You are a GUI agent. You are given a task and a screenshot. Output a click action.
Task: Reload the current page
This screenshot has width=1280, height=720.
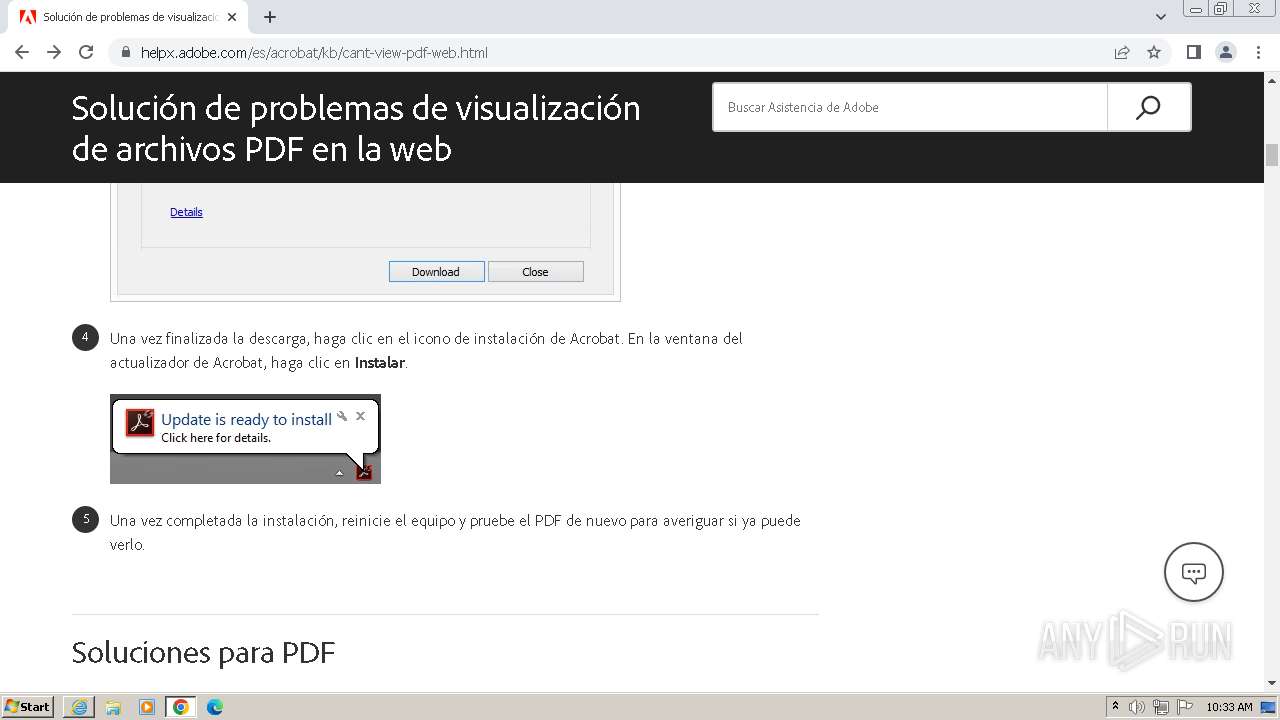(86, 52)
